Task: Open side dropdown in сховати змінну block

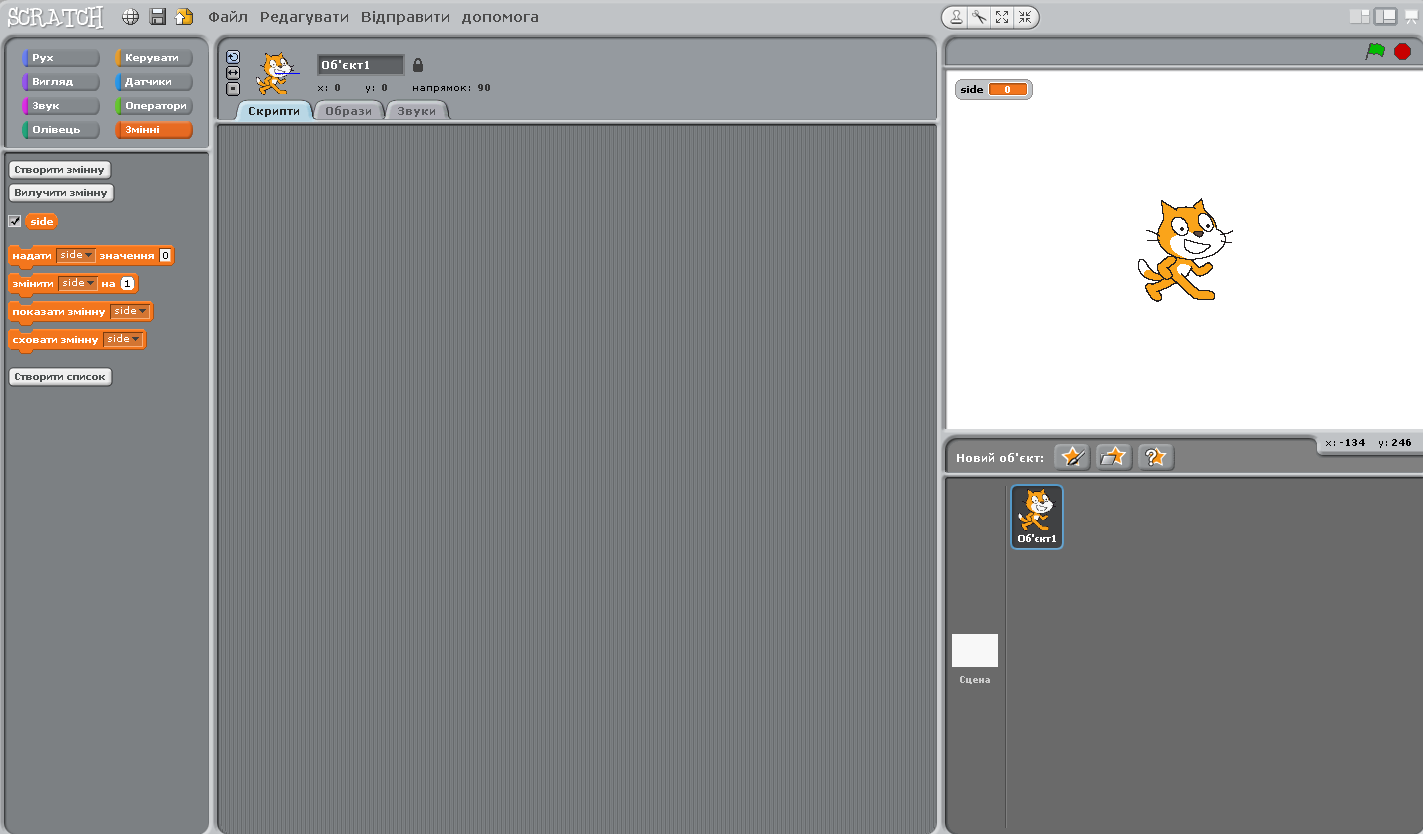Action: 123,340
